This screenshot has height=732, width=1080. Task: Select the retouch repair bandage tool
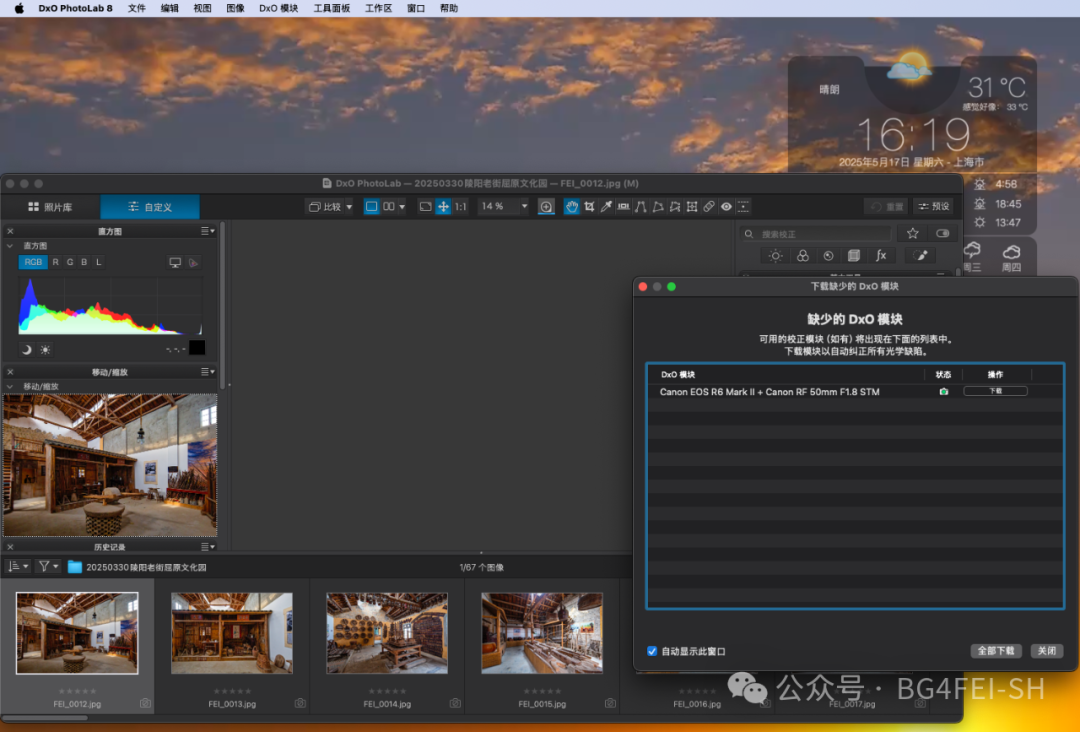[709, 207]
